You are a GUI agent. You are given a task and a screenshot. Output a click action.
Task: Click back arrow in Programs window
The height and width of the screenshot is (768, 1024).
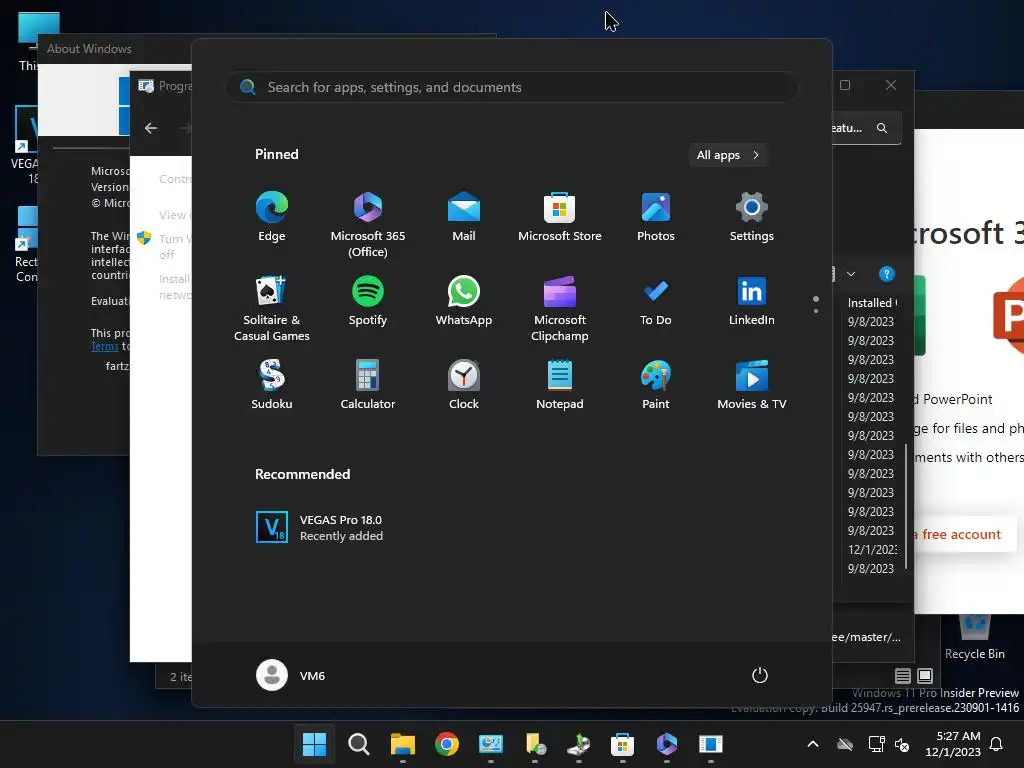click(x=151, y=128)
